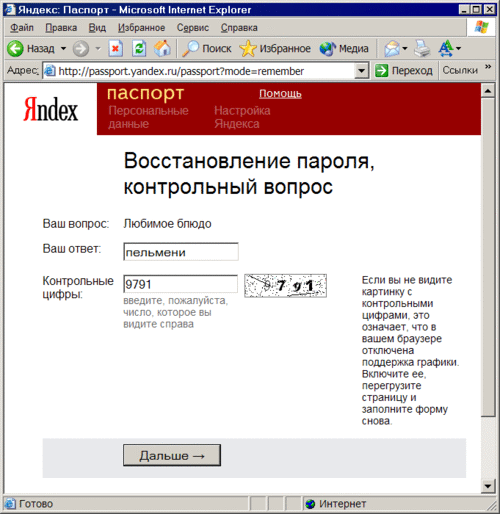The image size is (500, 514).
Task: Click the Internet Explorer title bar icon
Action: [9, 9]
